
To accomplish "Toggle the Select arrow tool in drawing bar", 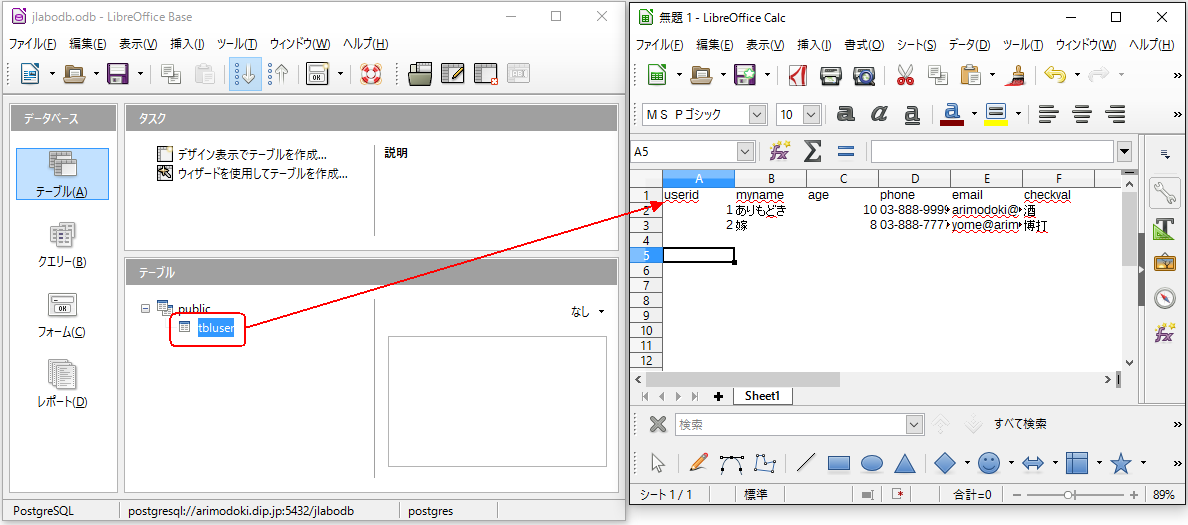I will pyautogui.click(x=658, y=463).
